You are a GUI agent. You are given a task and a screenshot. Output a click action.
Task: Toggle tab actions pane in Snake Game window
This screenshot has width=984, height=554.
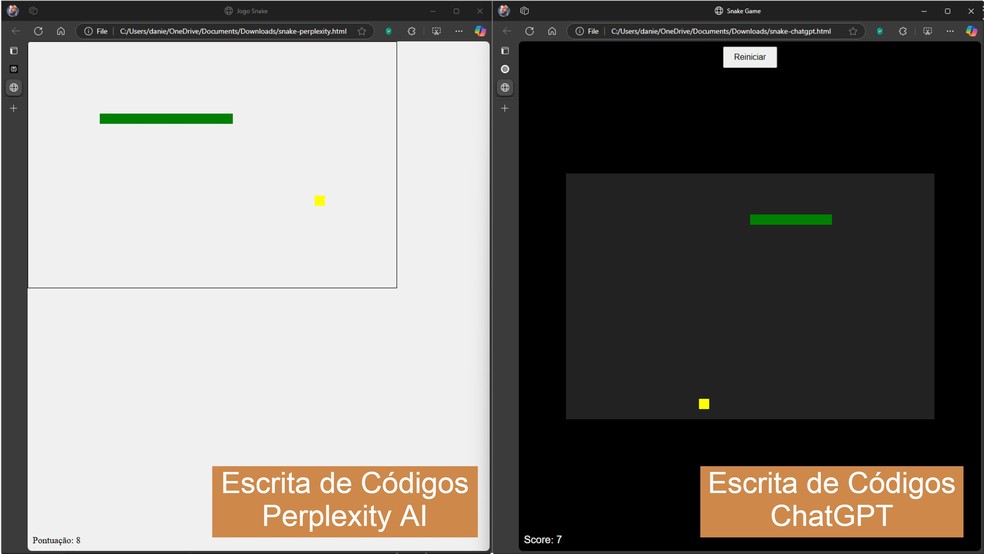tap(505, 50)
